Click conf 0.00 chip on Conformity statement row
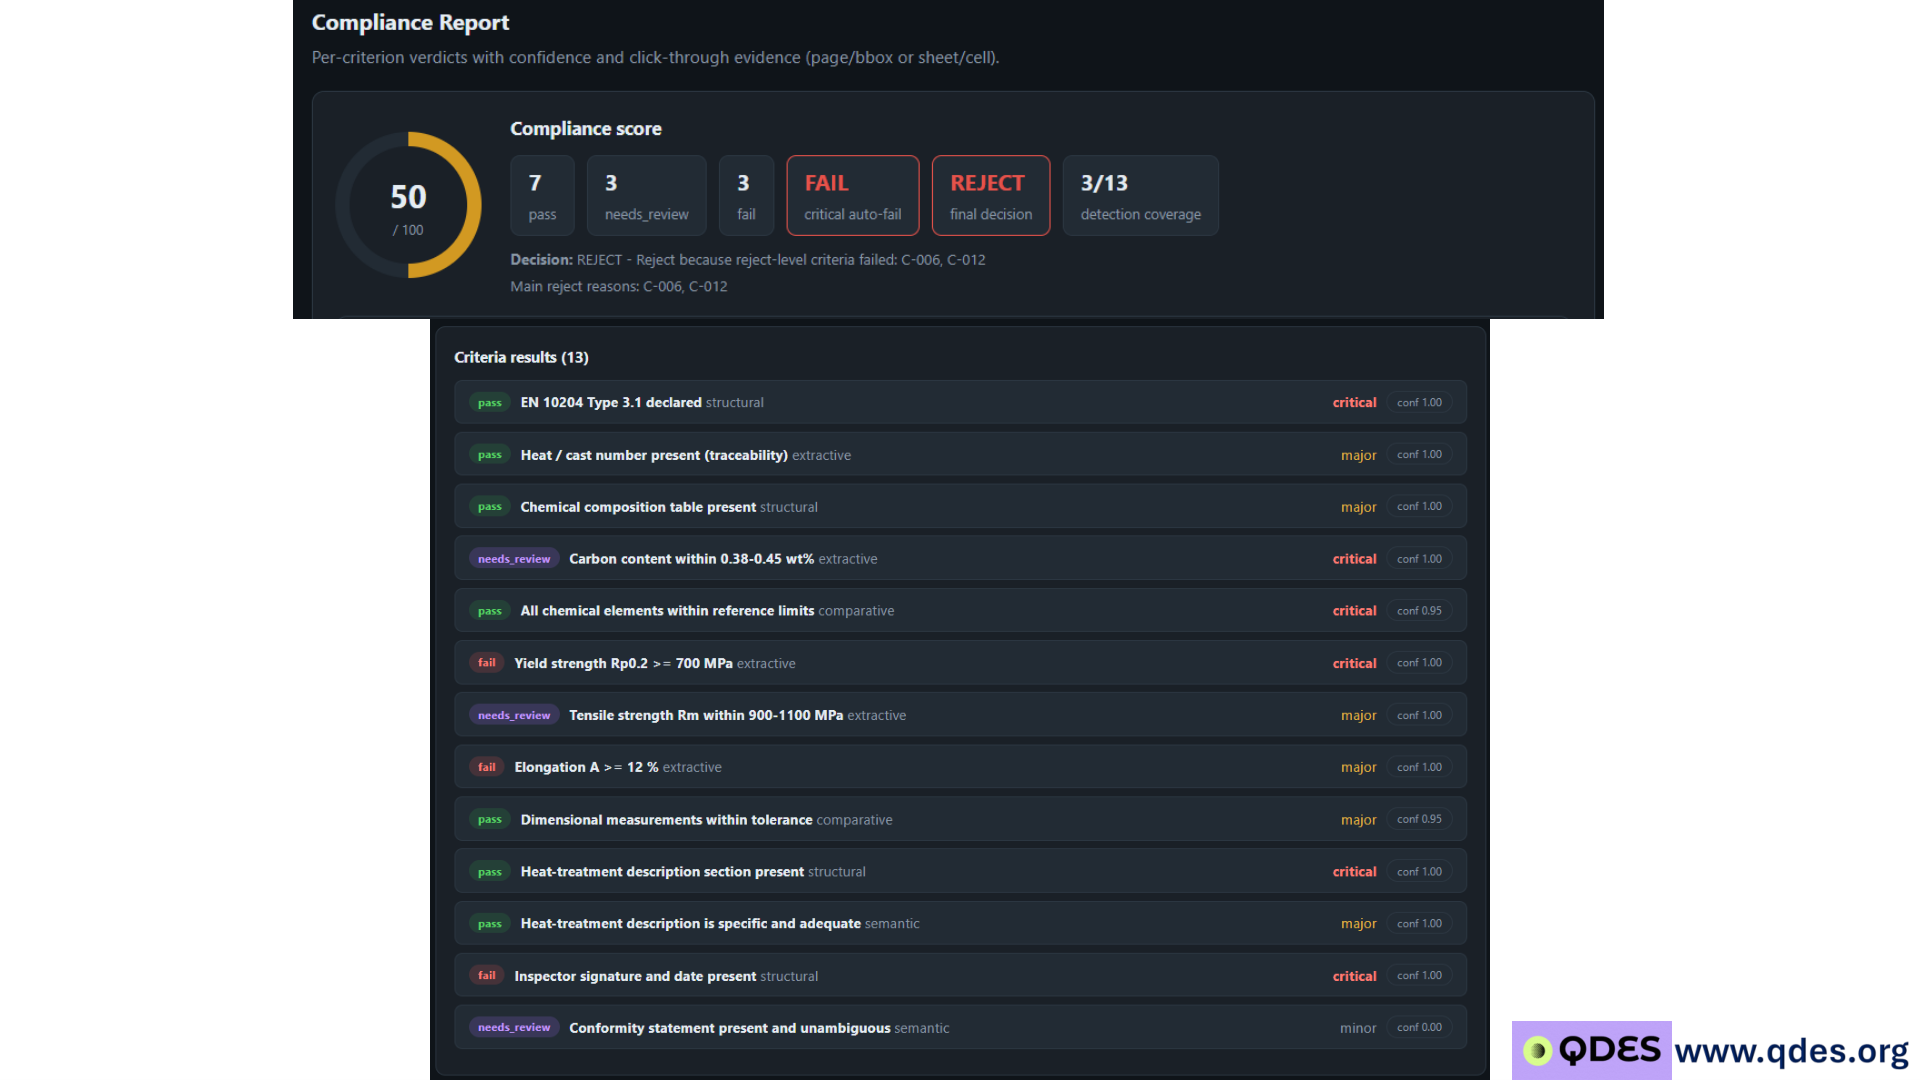1920x1080 pixels. (1419, 1027)
